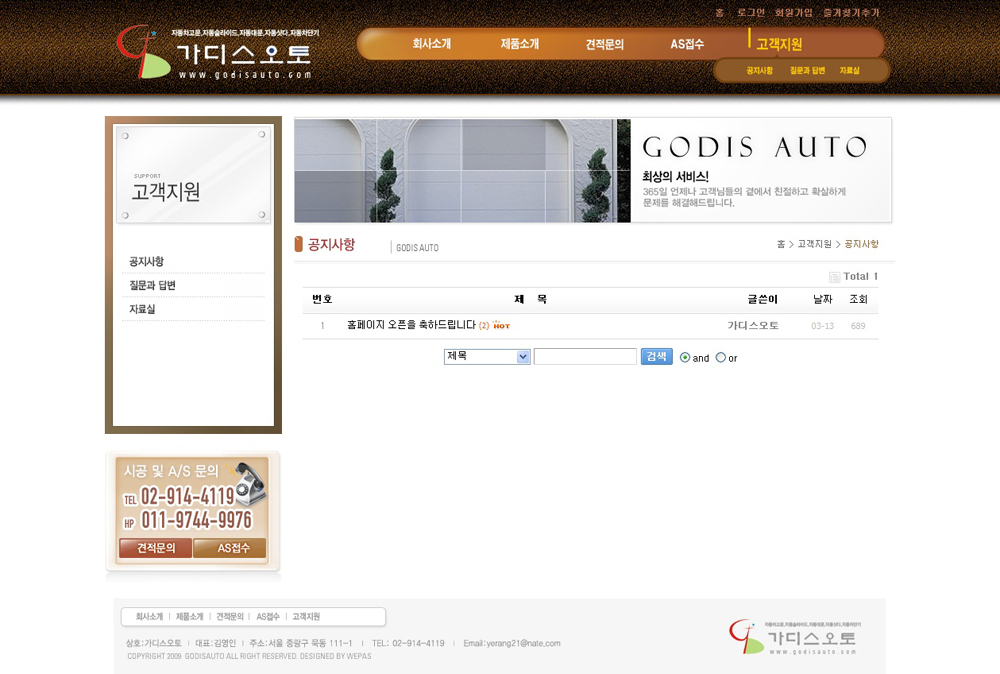Select 질문과 답변 in the left sidebar
This screenshot has height=674, width=1000.
152,286
